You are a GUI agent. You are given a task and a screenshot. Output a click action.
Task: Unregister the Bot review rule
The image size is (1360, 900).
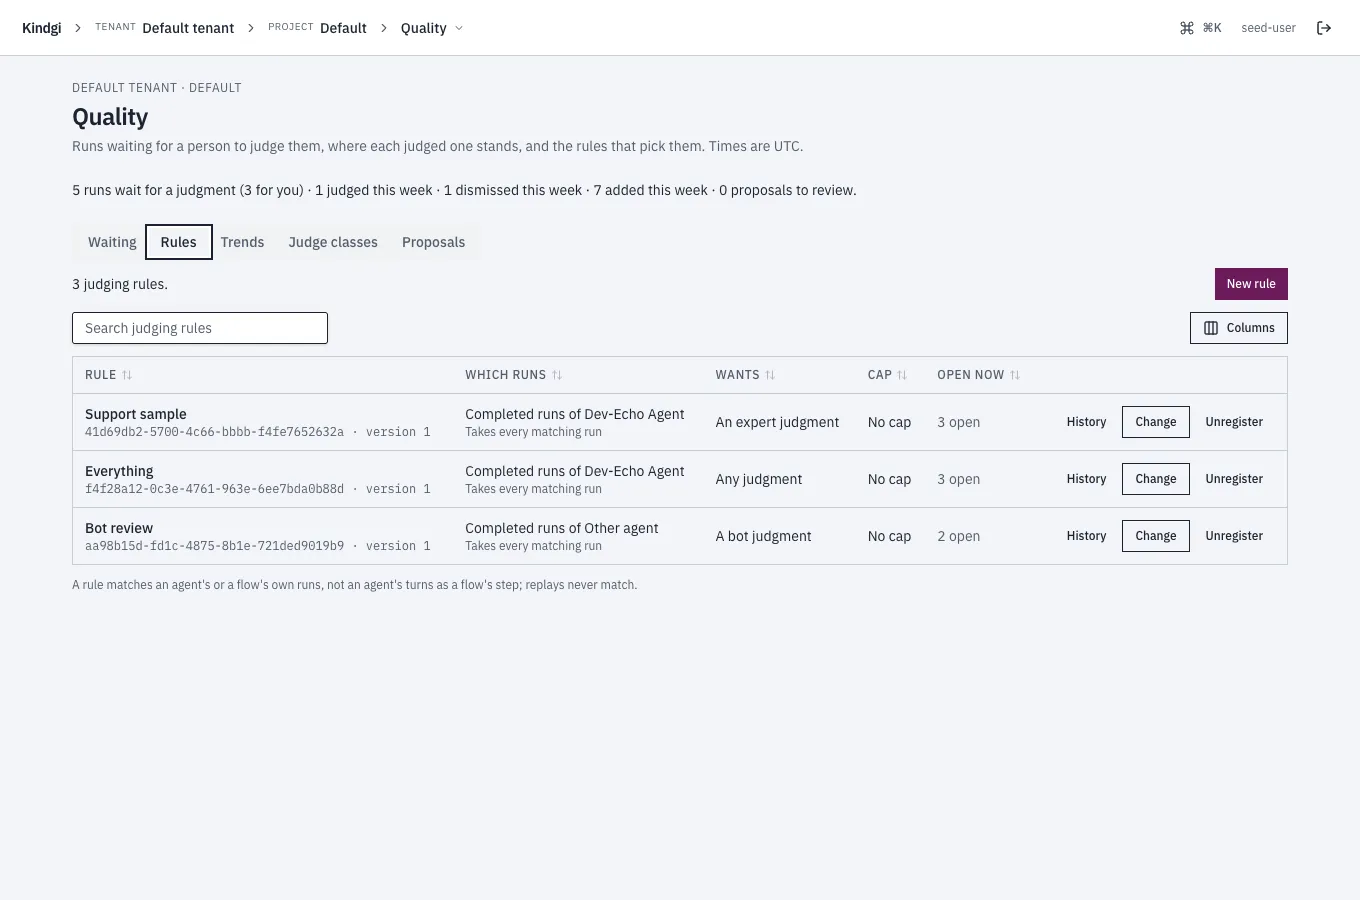1234,536
